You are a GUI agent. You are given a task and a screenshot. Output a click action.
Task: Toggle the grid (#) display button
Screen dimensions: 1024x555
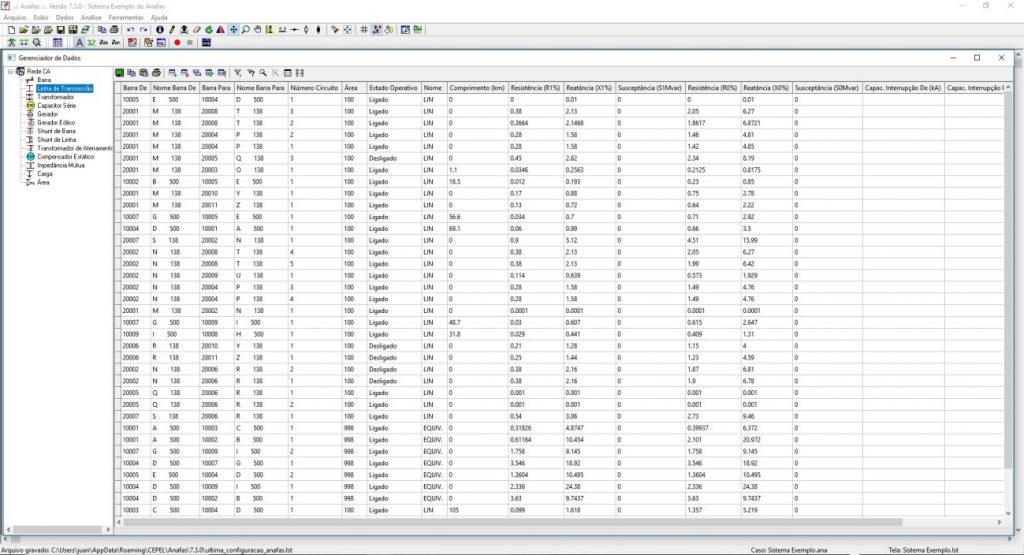tap(362, 30)
